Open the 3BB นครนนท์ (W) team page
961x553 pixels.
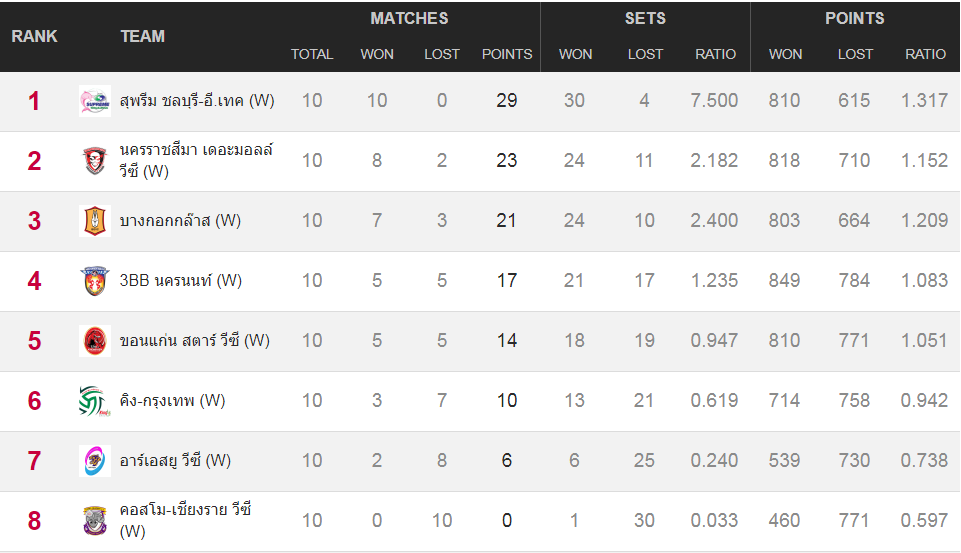[180, 281]
